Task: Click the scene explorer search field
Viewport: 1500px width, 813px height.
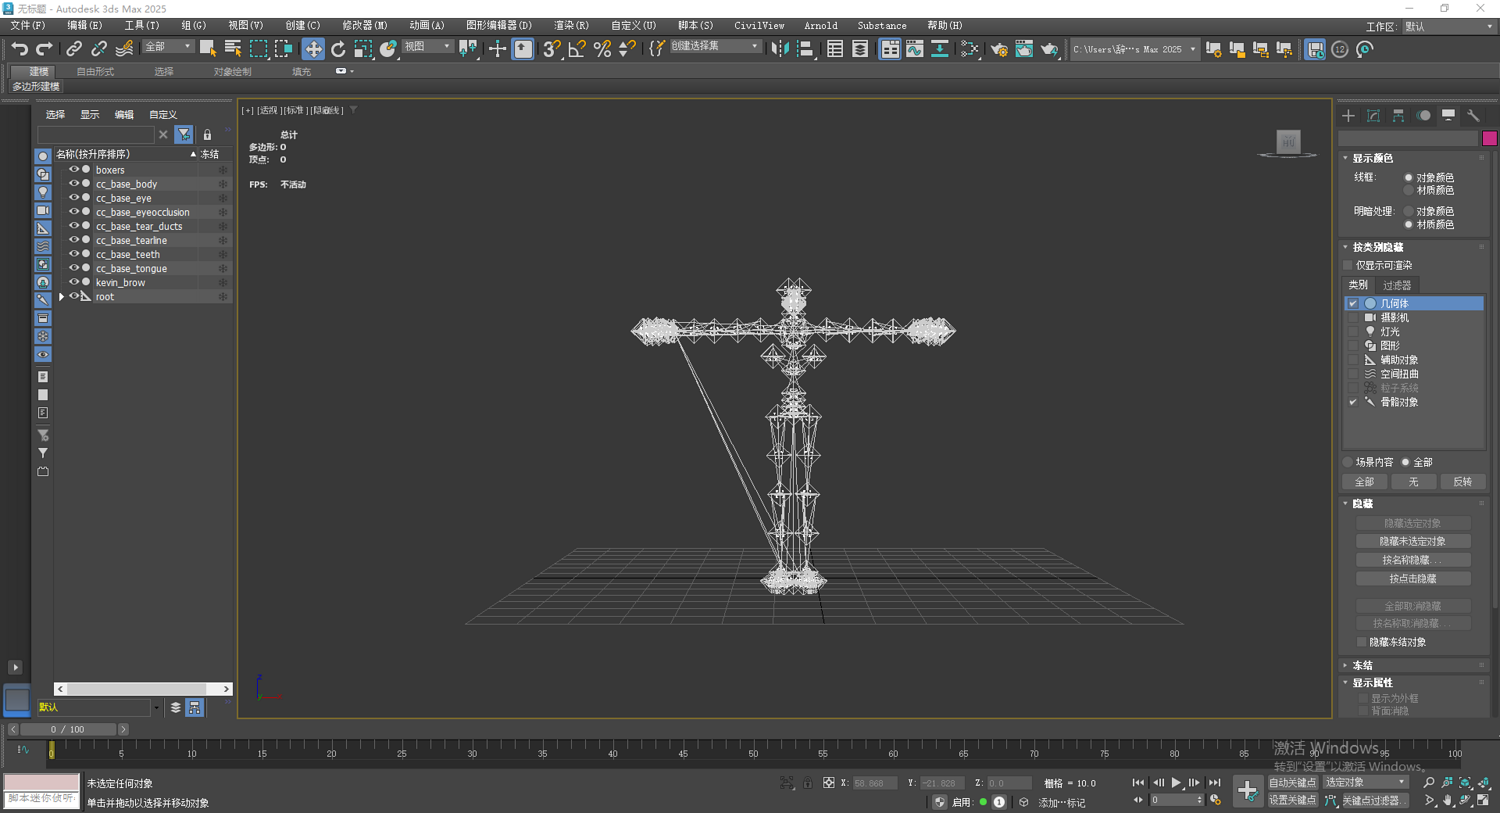Action: point(96,134)
